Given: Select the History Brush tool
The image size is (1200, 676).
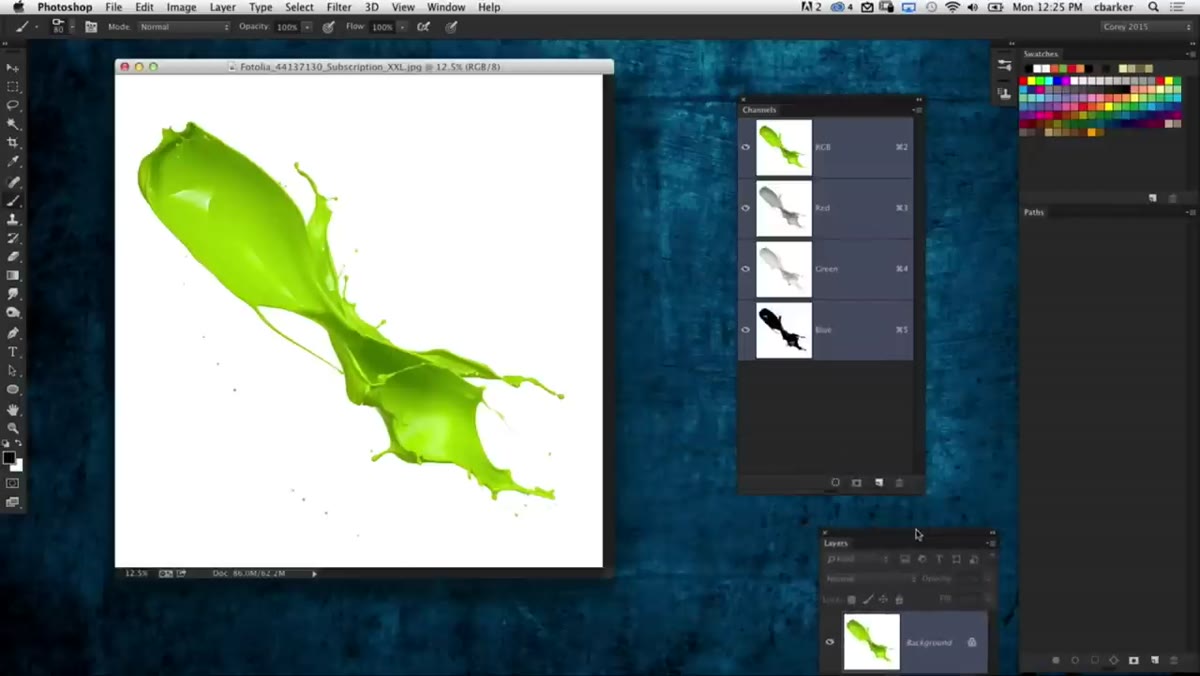Looking at the screenshot, I should click(13, 238).
